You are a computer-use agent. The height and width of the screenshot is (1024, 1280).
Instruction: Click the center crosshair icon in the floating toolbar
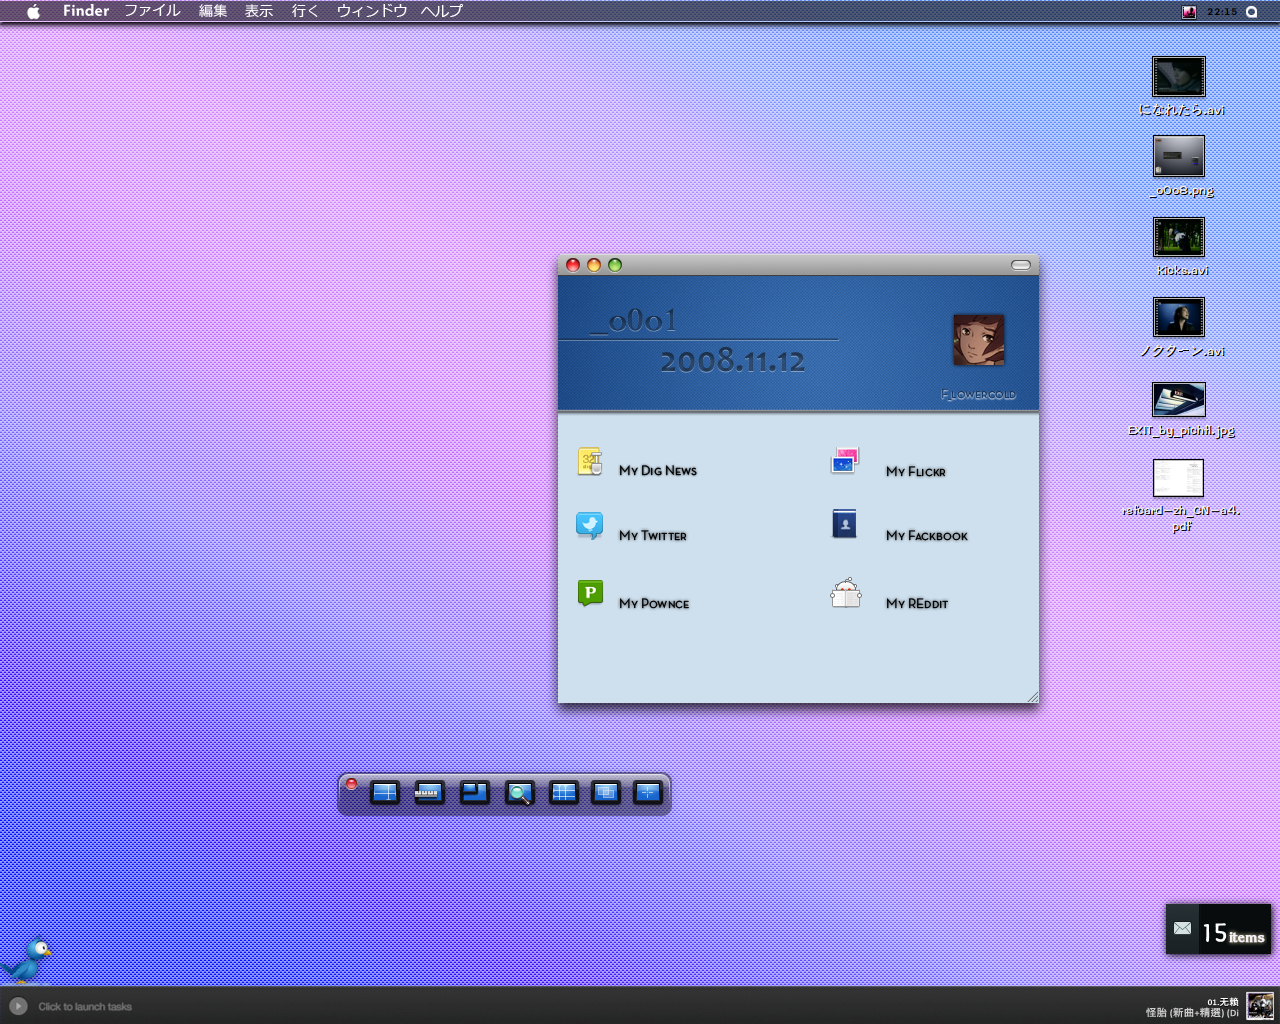(648, 793)
